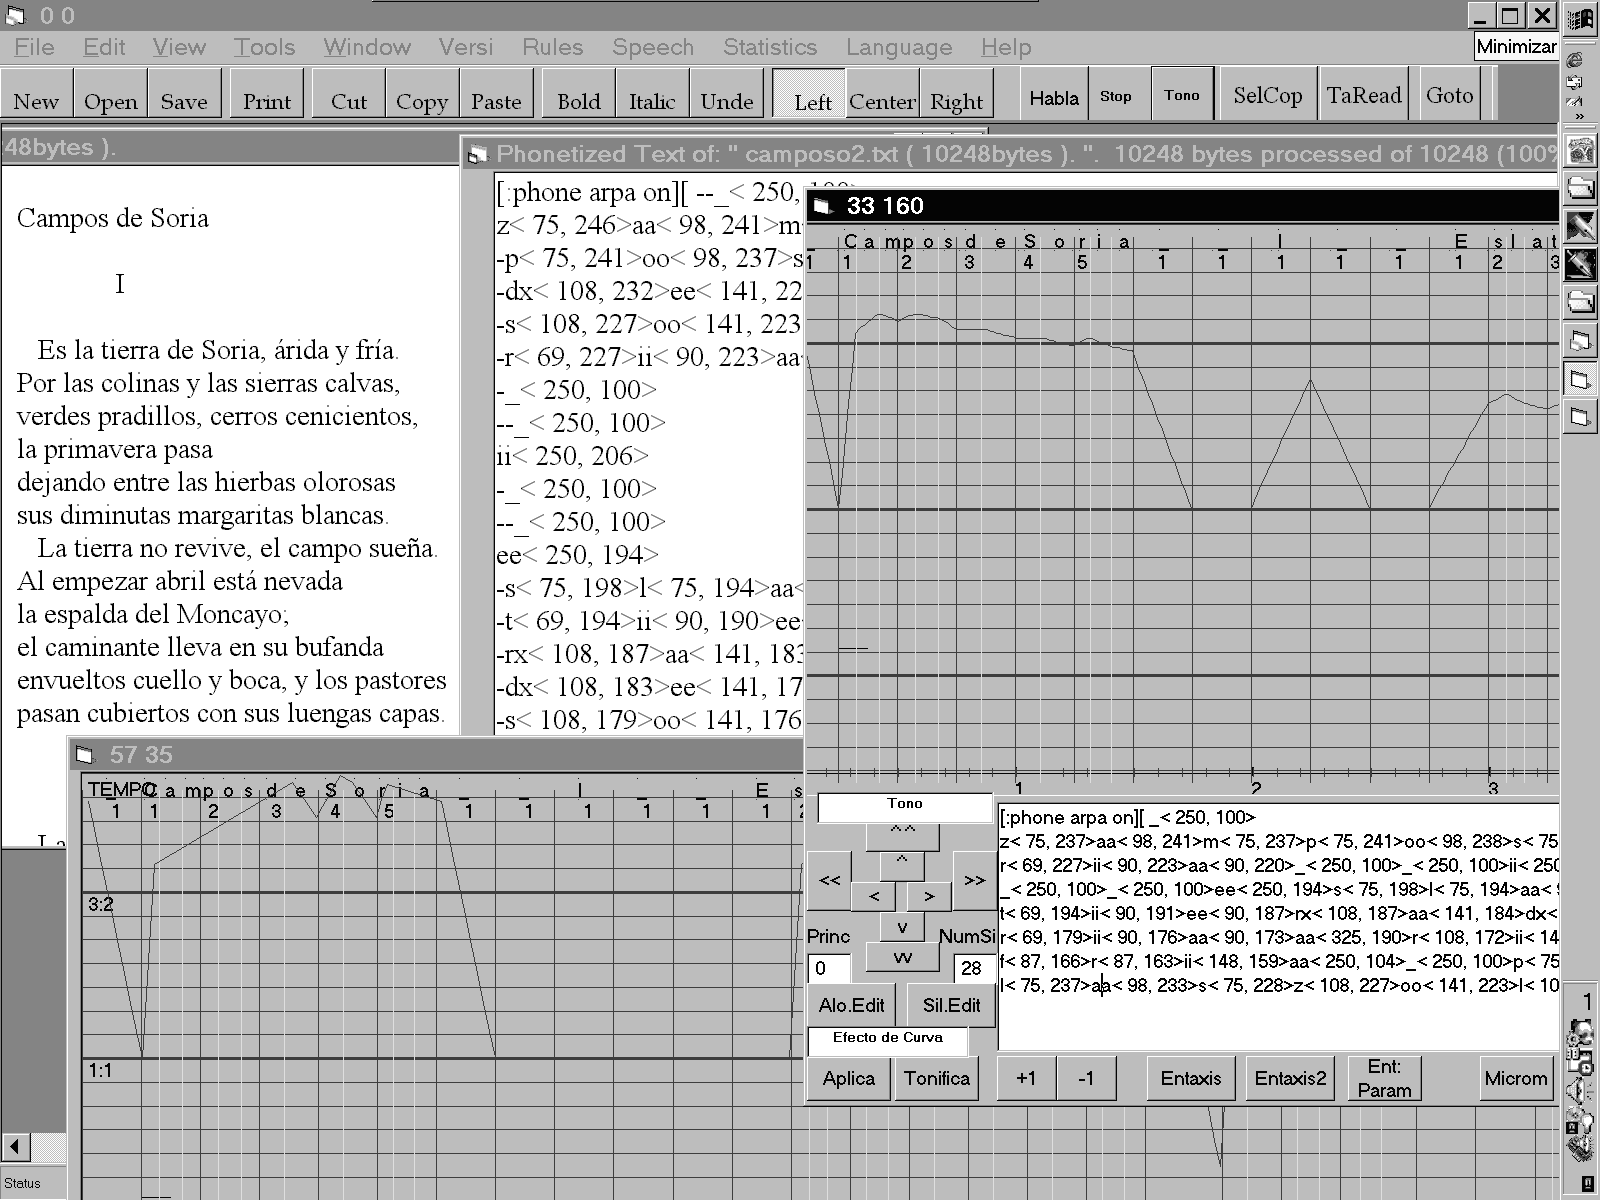Click the single < left button
This screenshot has width=1600, height=1200.
874,896
